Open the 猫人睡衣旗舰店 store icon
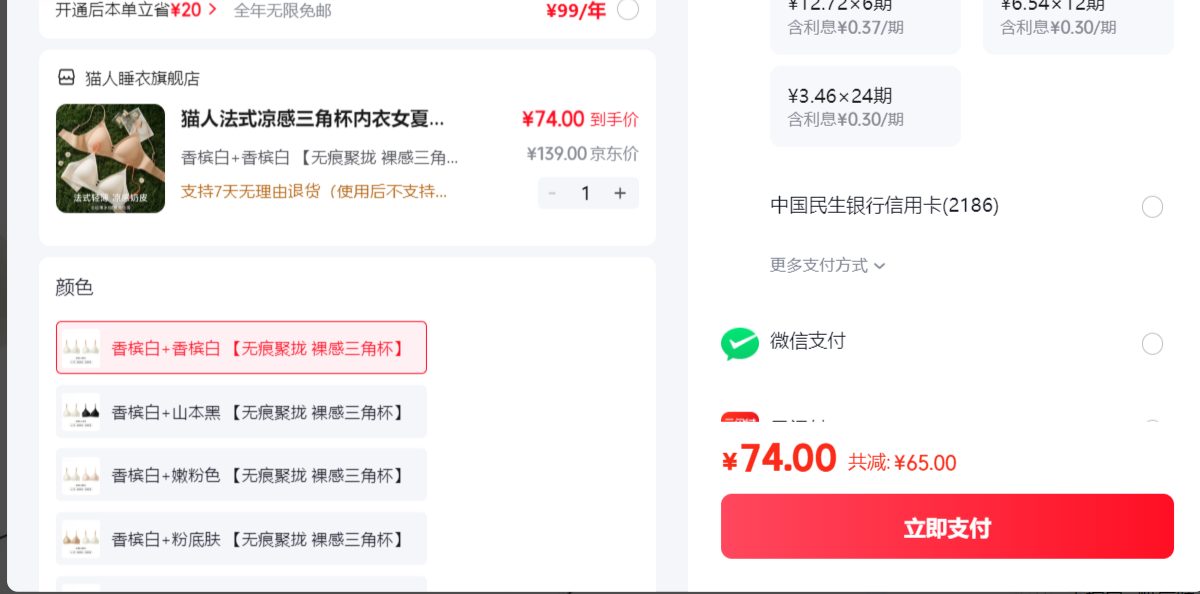 [66, 78]
